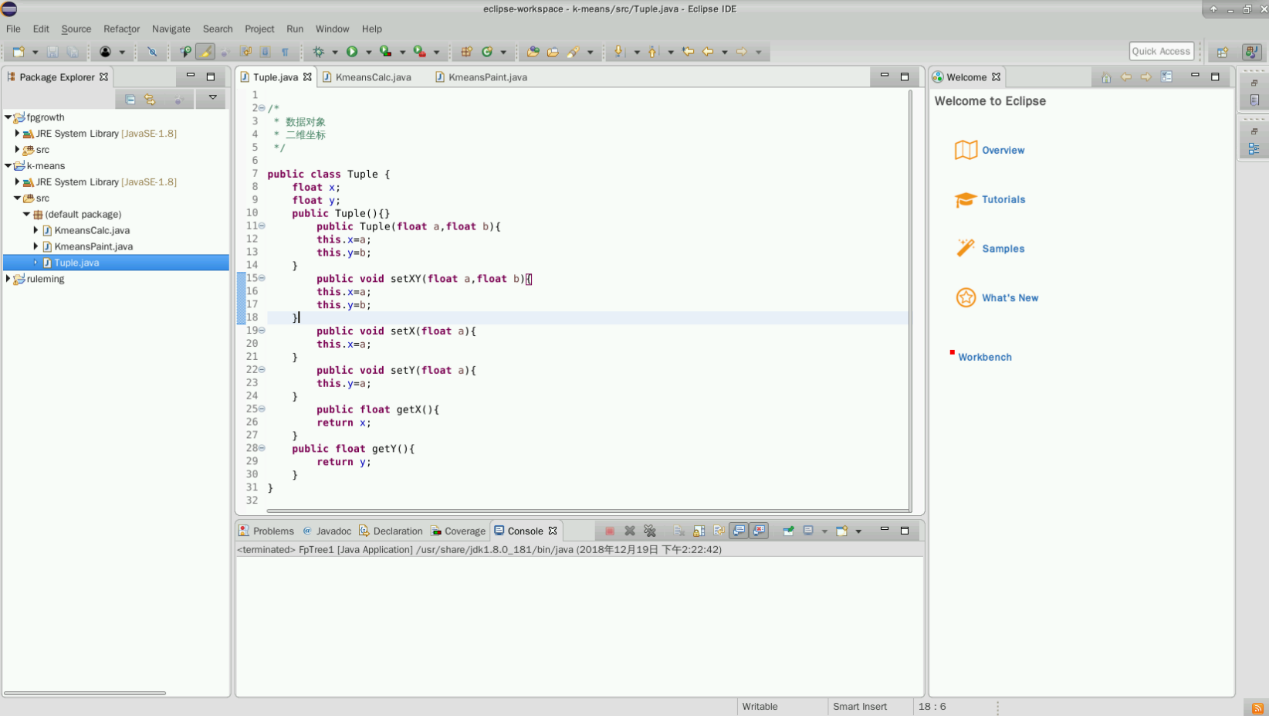Open the Refactor menu
The width and height of the screenshot is (1269, 716).
[x=121, y=29]
